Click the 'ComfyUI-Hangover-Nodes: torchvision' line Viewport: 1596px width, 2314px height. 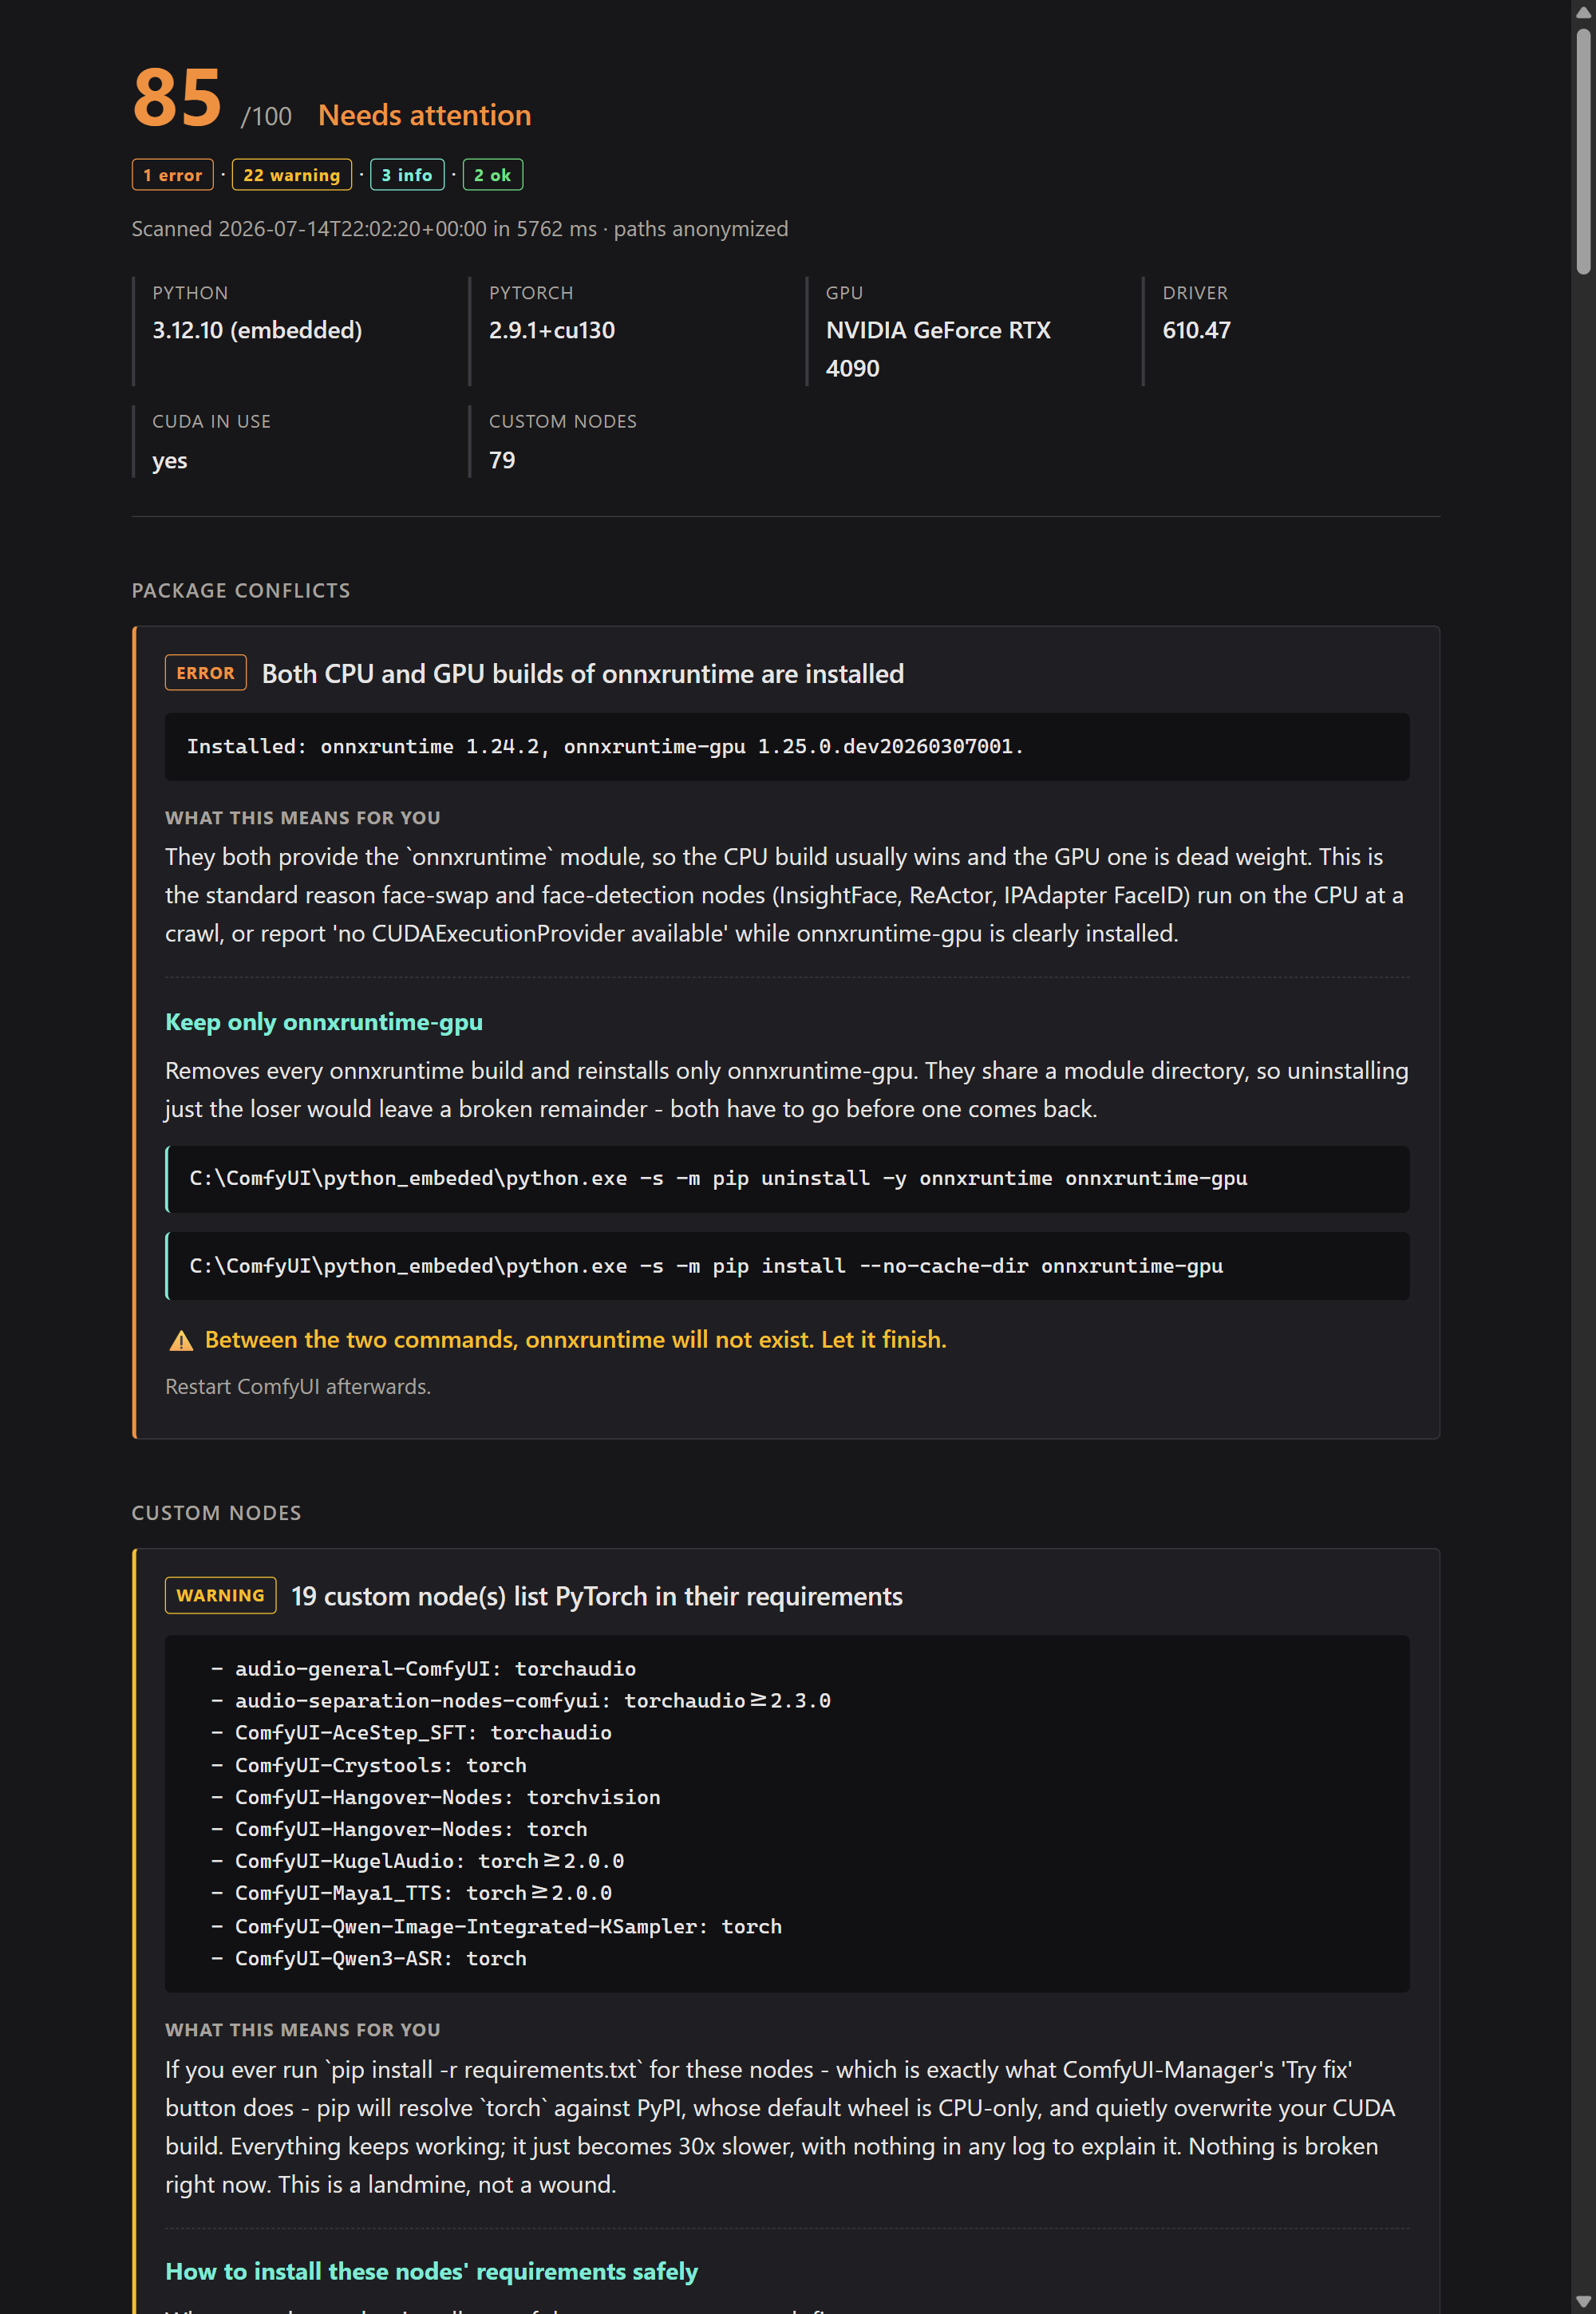point(435,1797)
